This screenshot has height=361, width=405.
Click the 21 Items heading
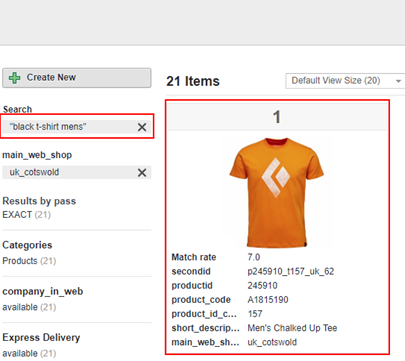193,81
